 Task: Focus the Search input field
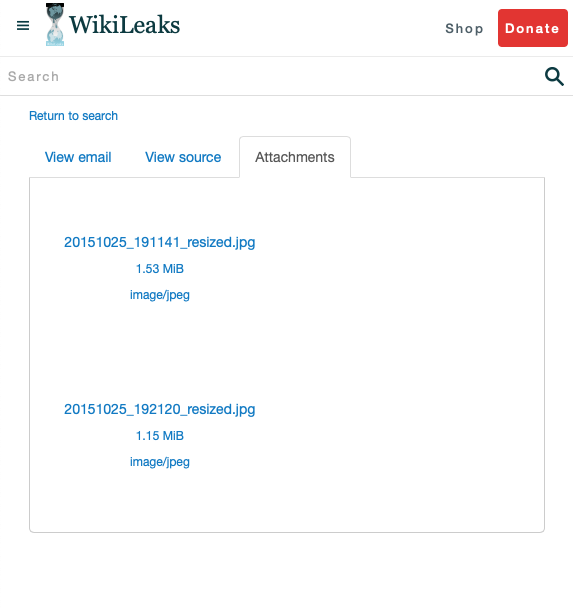point(271,76)
